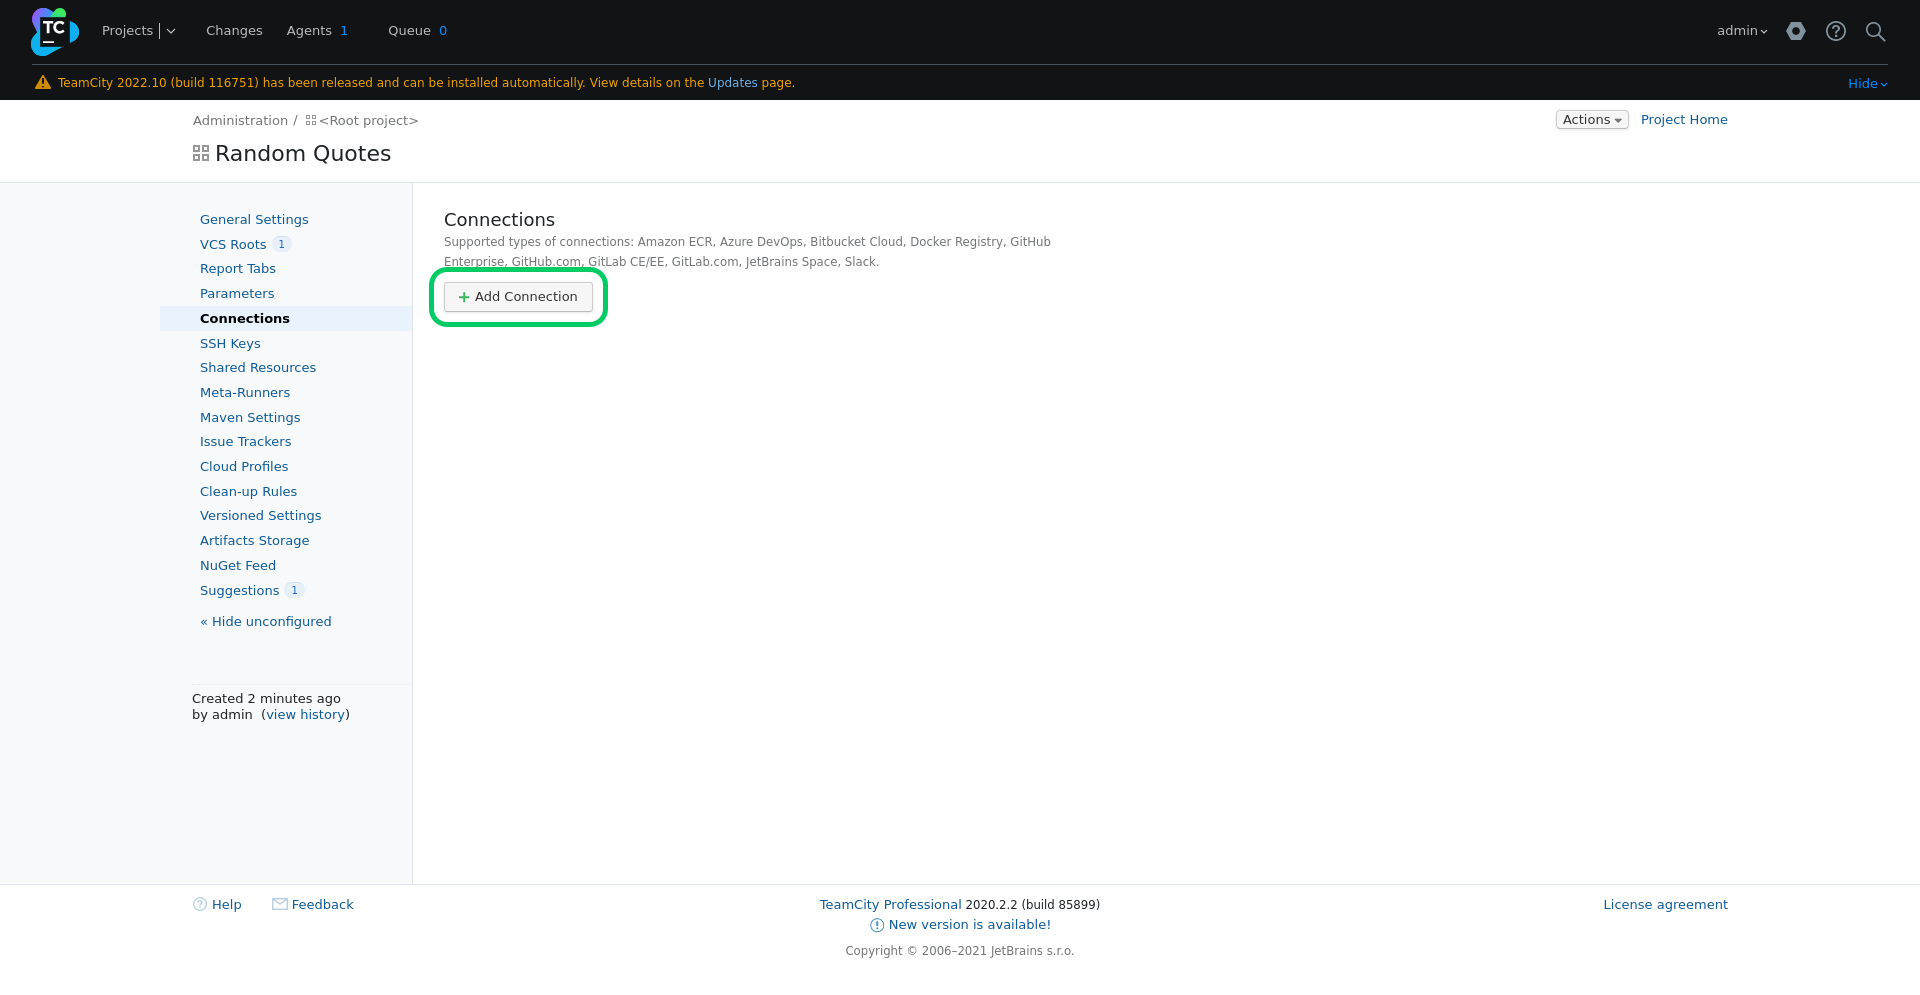Open the License agreement link
The height and width of the screenshot is (995, 1920).
[1666, 905]
